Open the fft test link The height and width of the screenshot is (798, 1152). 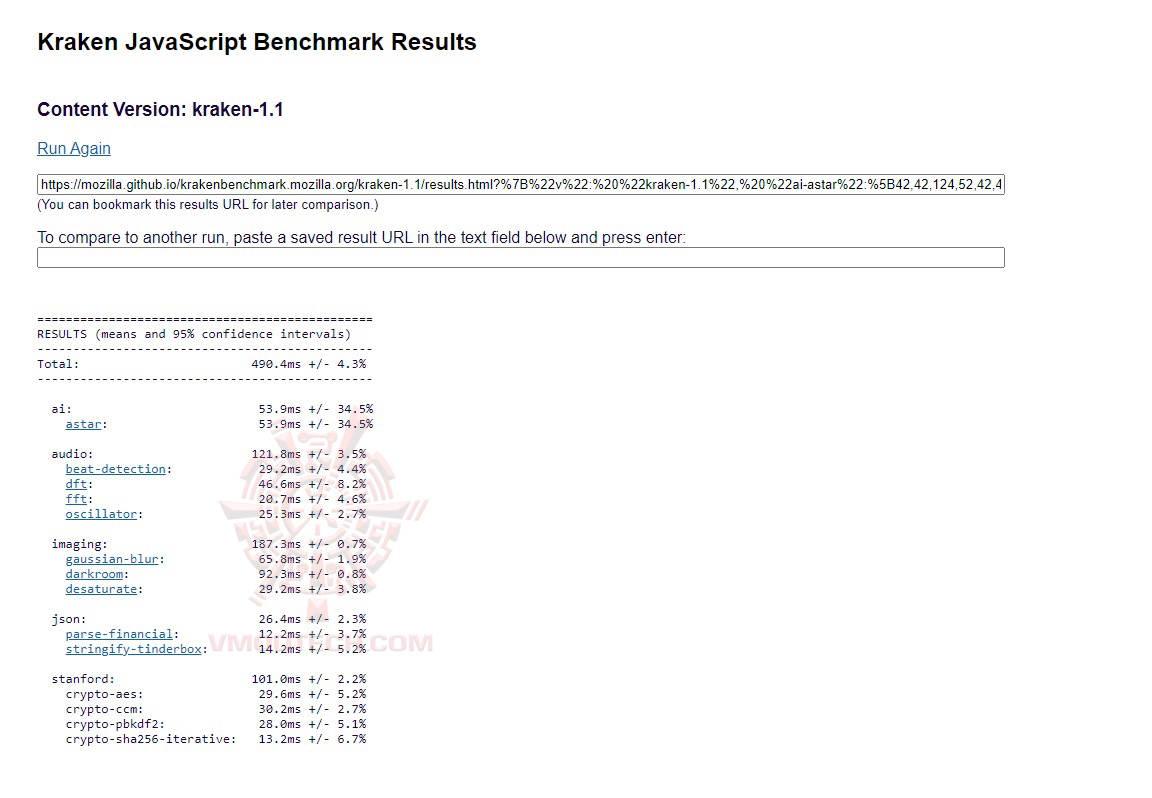point(76,499)
